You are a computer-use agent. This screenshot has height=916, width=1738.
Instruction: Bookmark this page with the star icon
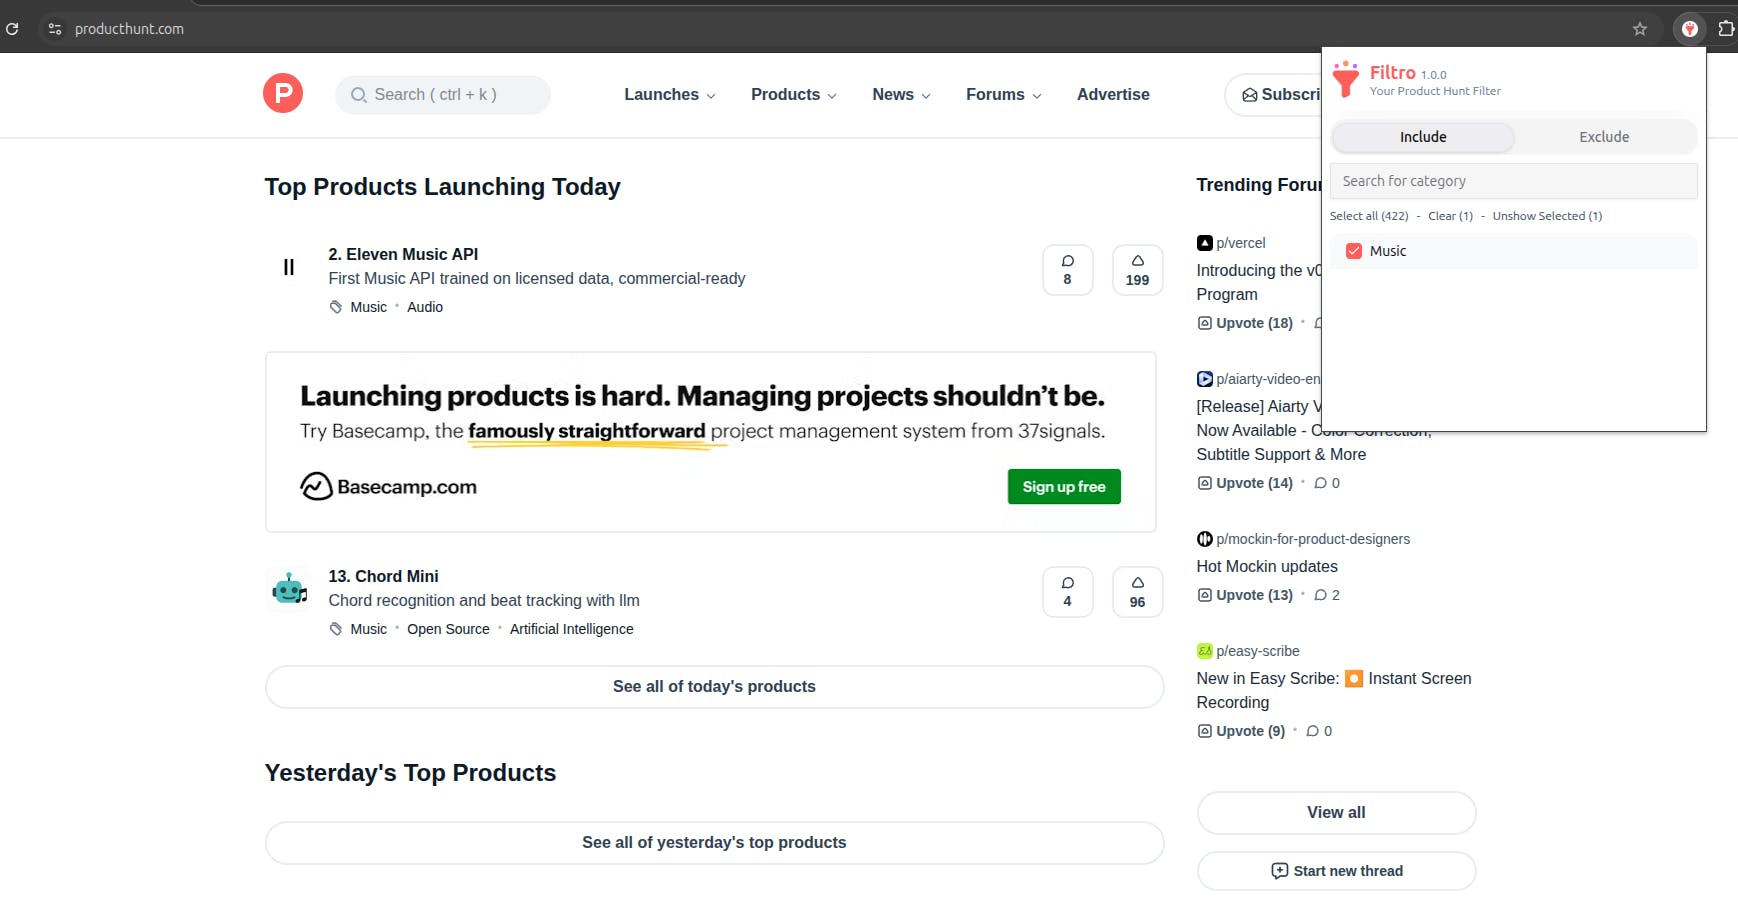pyautogui.click(x=1640, y=29)
